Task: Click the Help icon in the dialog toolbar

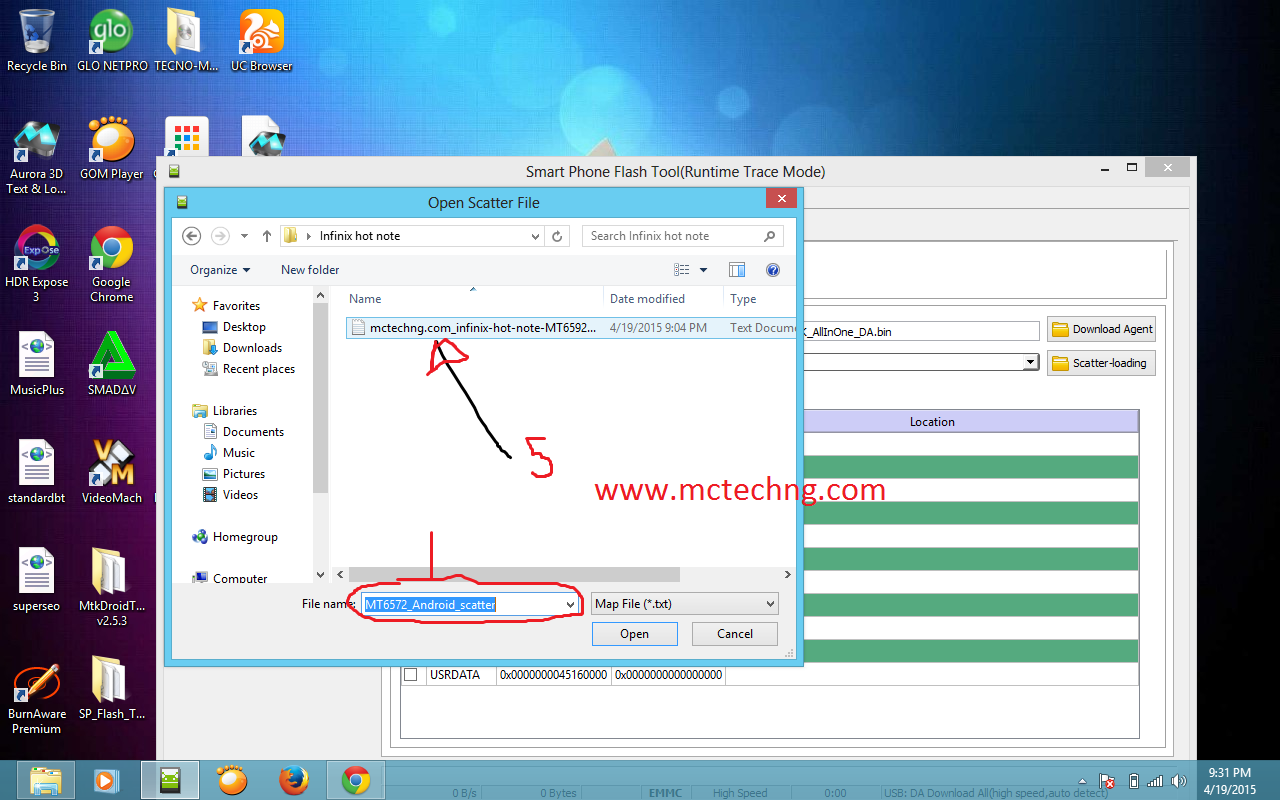Action: click(x=773, y=269)
